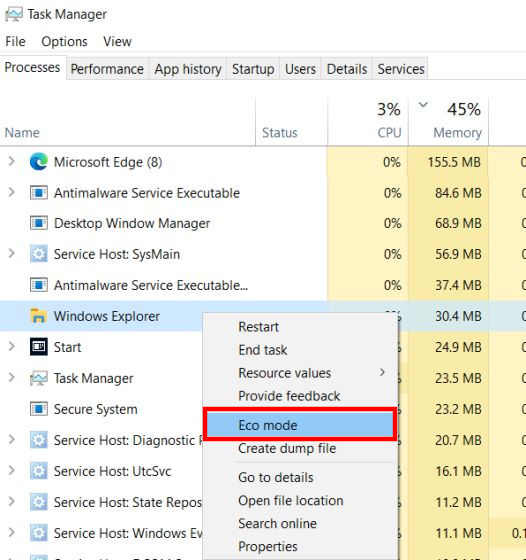The height and width of the screenshot is (560, 526).
Task: Click the Service Host: Diagnostic gear icon
Action: click(x=39, y=440)
